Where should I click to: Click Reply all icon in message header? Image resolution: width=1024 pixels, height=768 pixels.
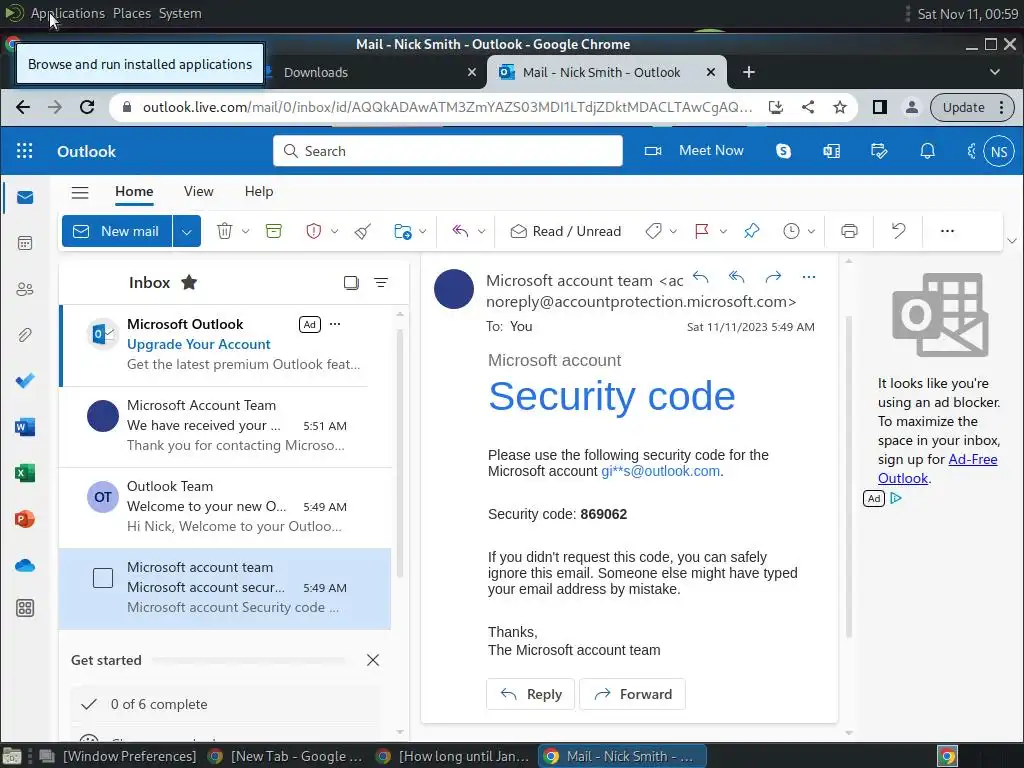737,277
